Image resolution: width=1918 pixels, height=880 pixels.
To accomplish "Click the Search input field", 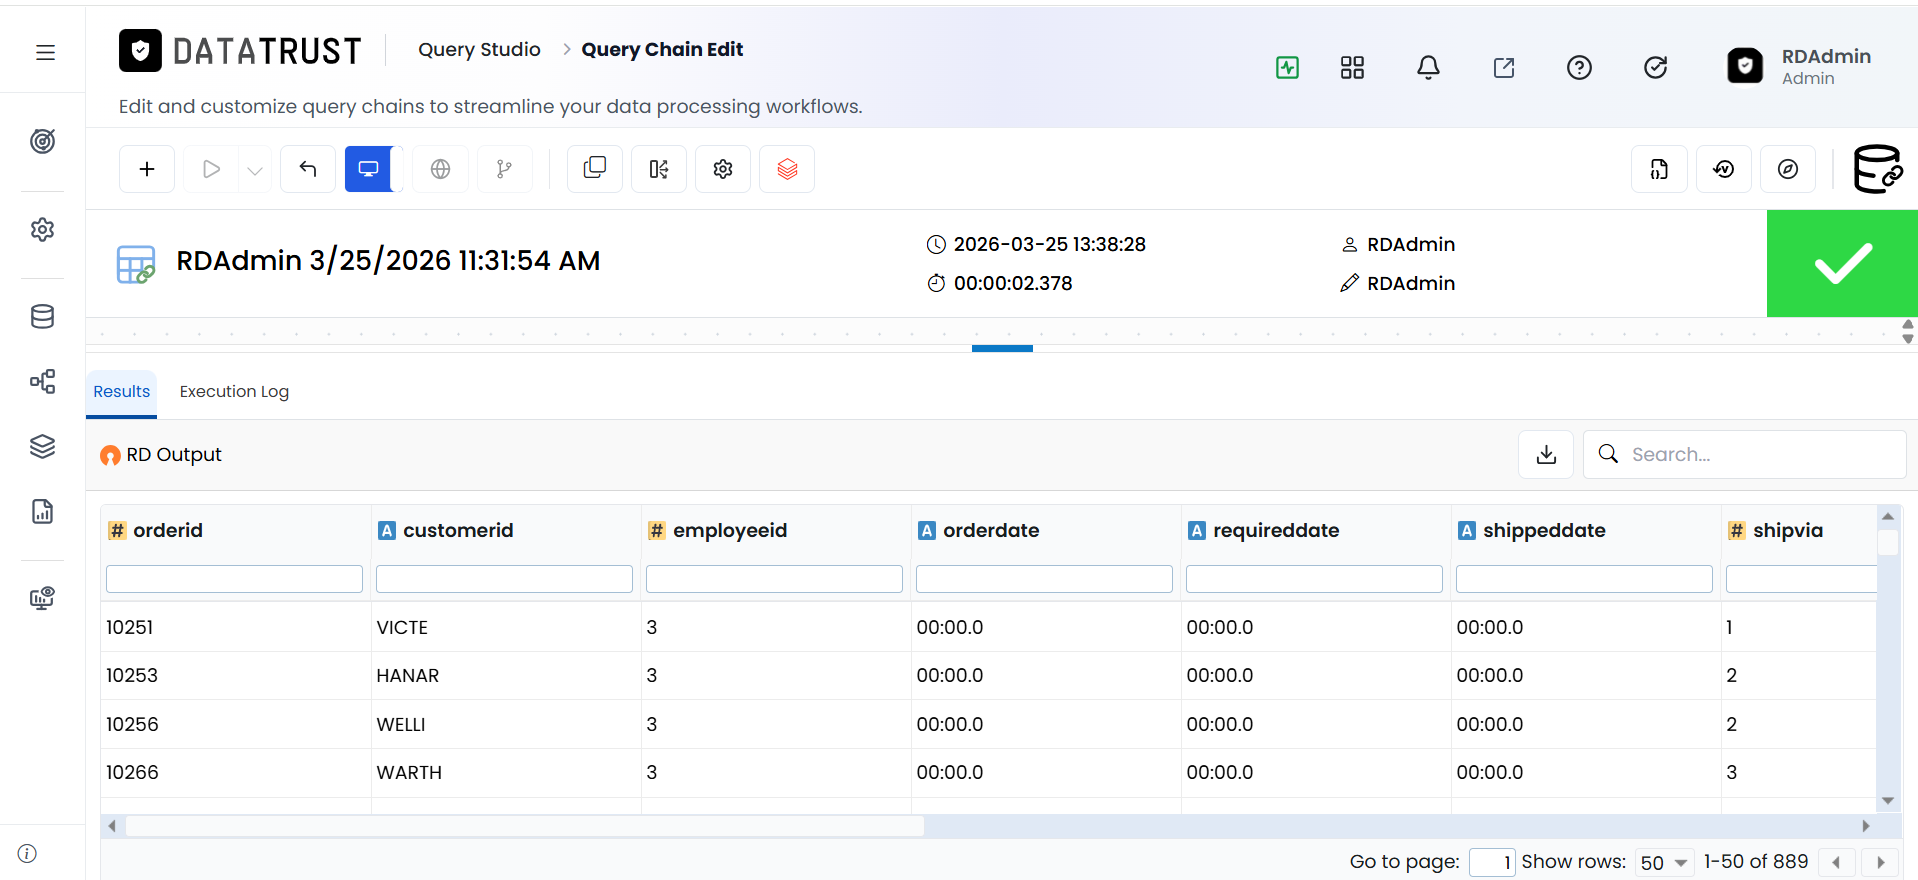I will tap(1745, 454).
